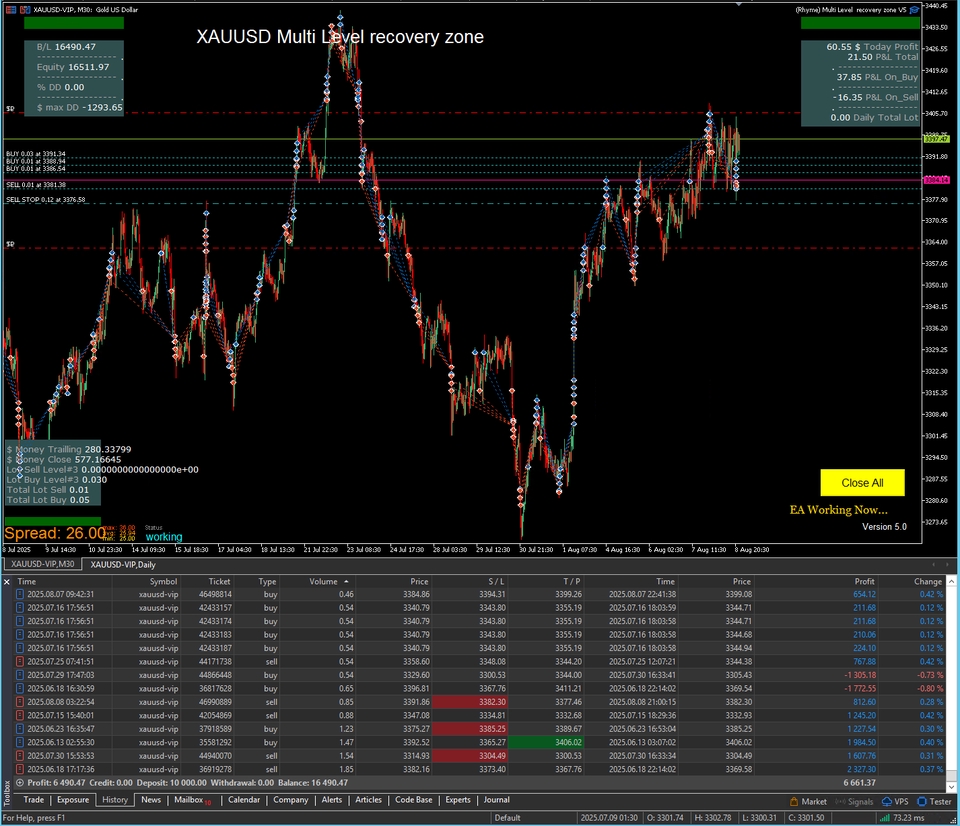Switch to the Journal tab
960x826 pixels.
[497, 800]
